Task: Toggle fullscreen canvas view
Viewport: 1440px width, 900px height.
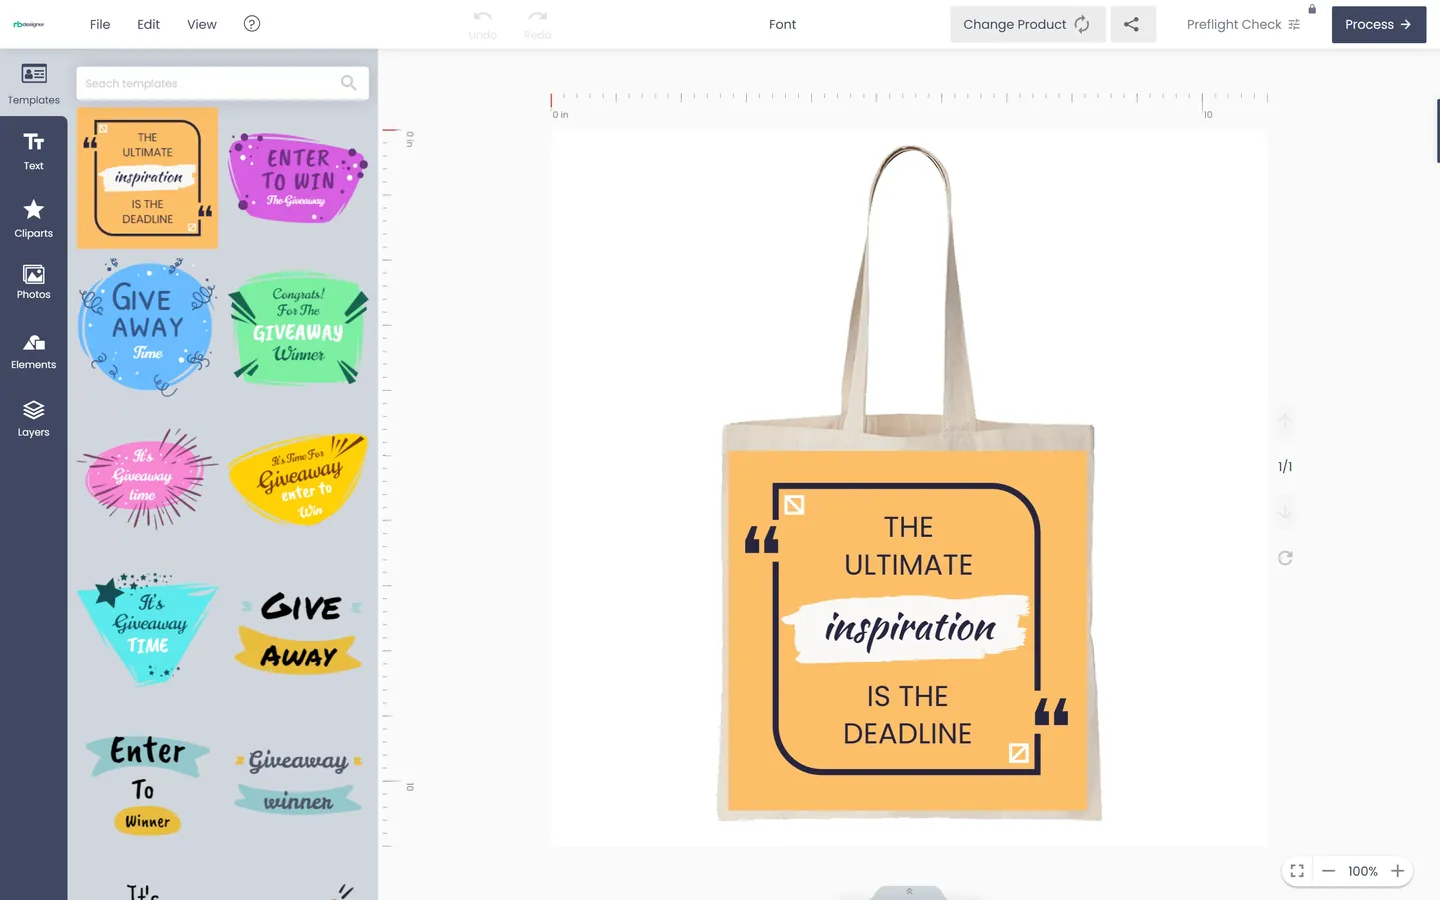Action: point(1297,871)
